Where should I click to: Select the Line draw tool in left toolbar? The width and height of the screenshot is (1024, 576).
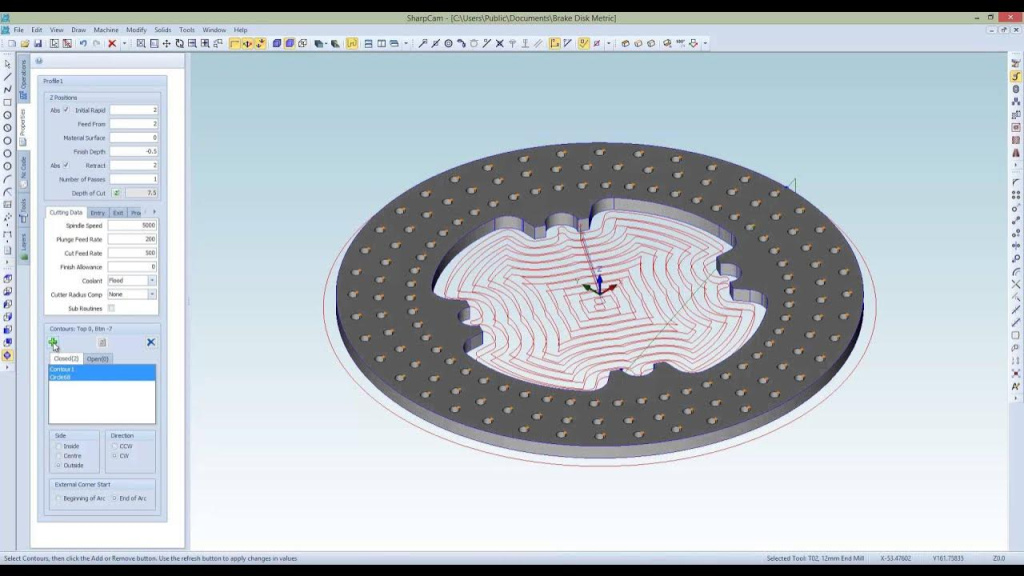(x=8, y=76)
